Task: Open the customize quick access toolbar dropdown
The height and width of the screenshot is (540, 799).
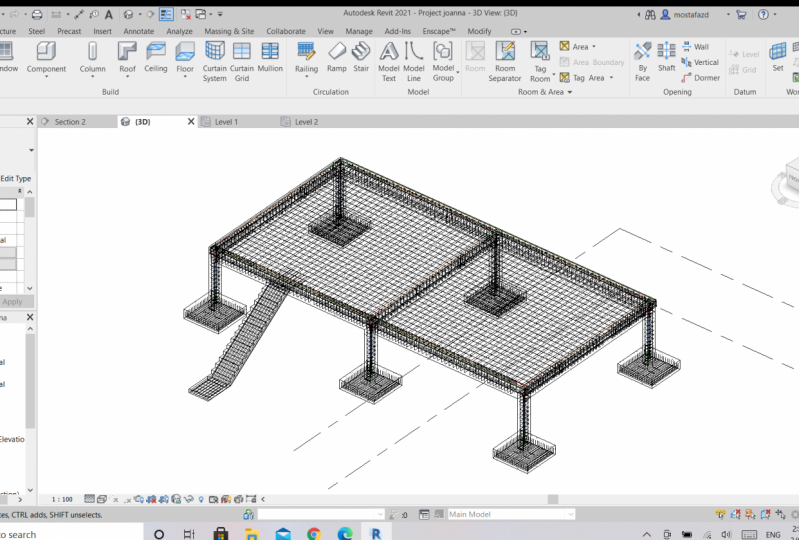Action: tap(220, 14)
